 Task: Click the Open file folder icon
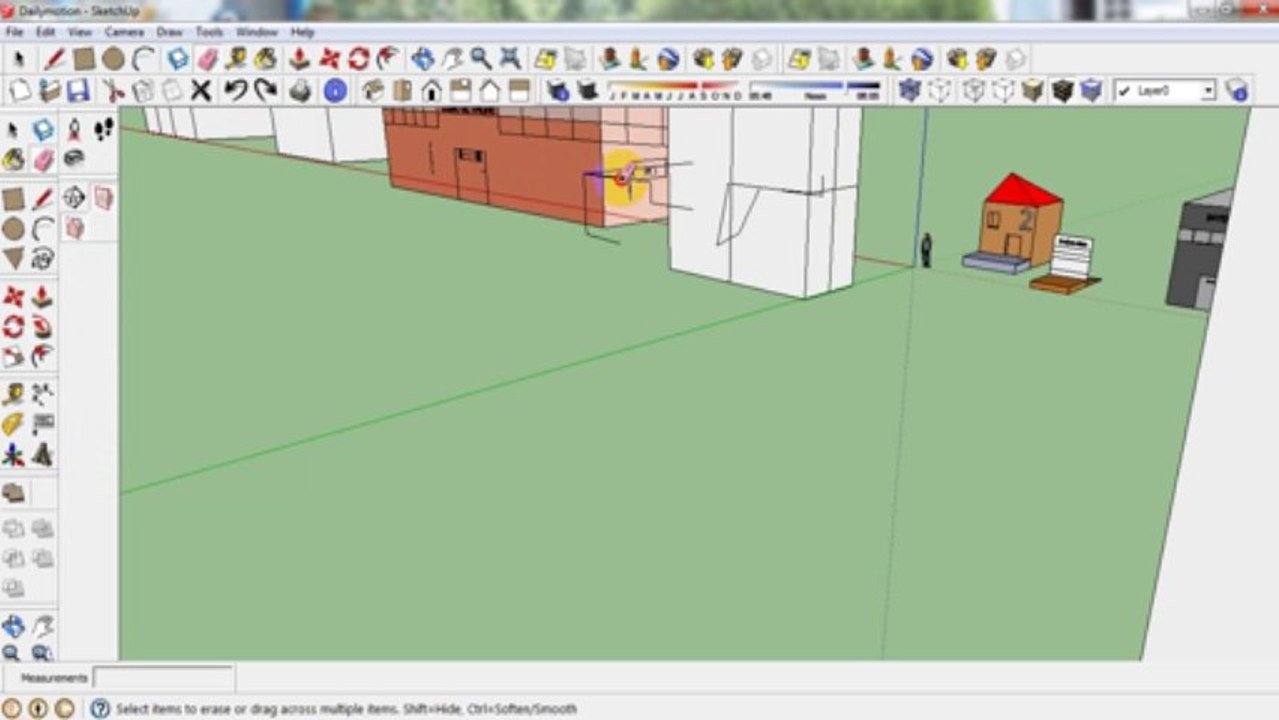[49, 91]
